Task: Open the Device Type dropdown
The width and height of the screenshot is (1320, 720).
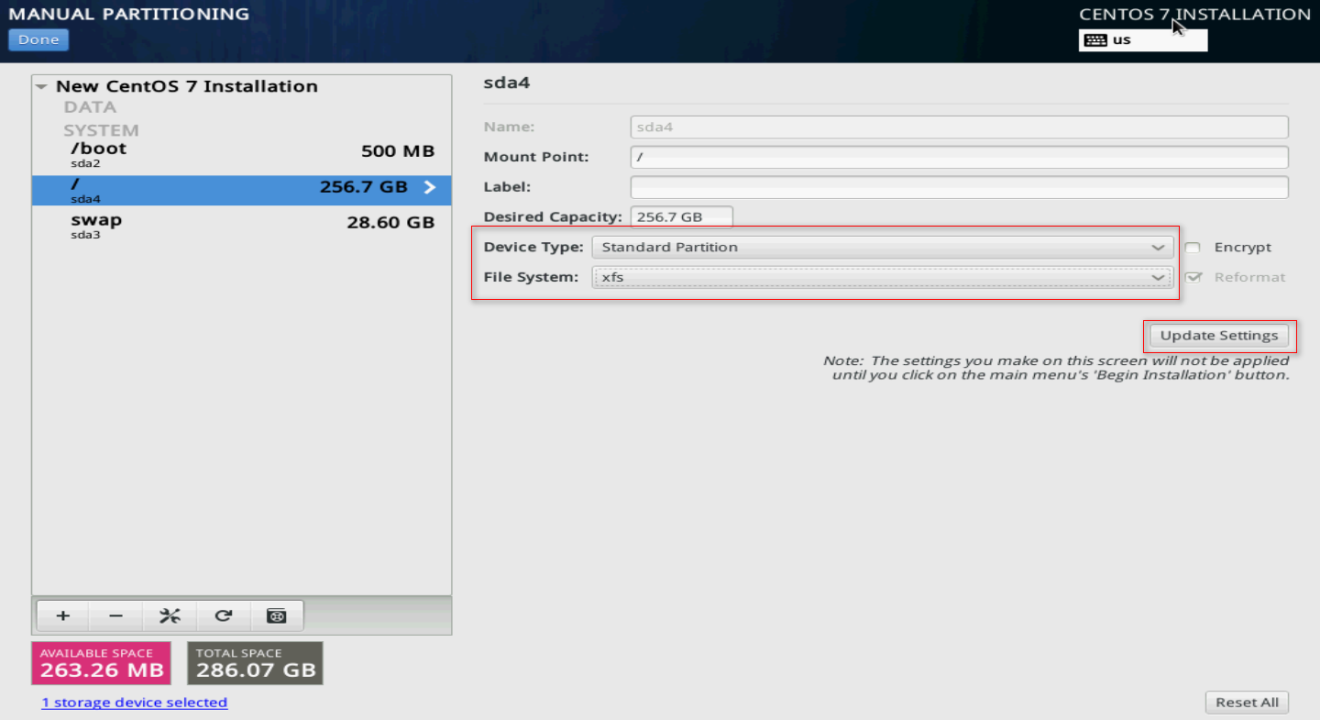Action: [x=882, y=247]
